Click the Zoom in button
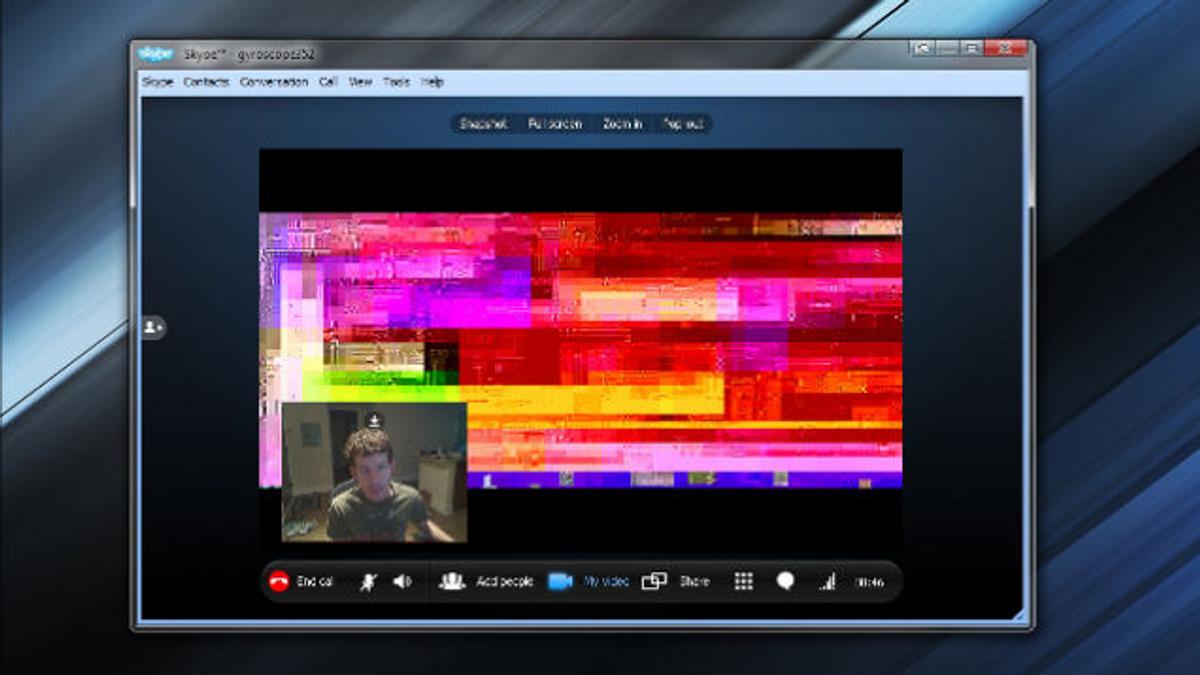 click(x=622, y=124)
